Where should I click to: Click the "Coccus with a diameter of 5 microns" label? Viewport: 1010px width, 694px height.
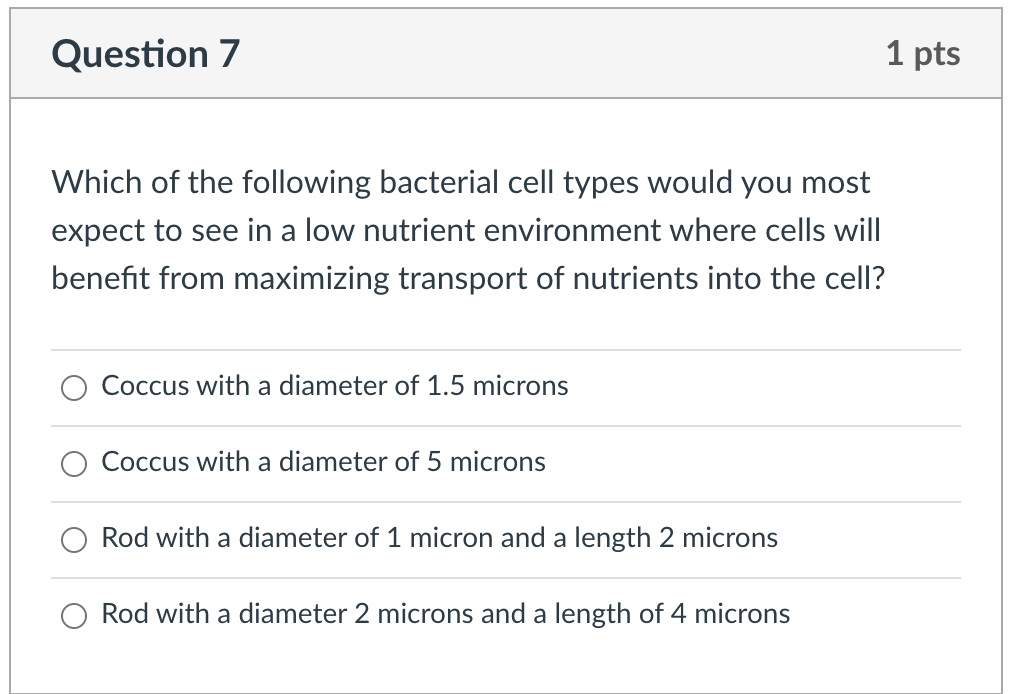tap(323, 462)
